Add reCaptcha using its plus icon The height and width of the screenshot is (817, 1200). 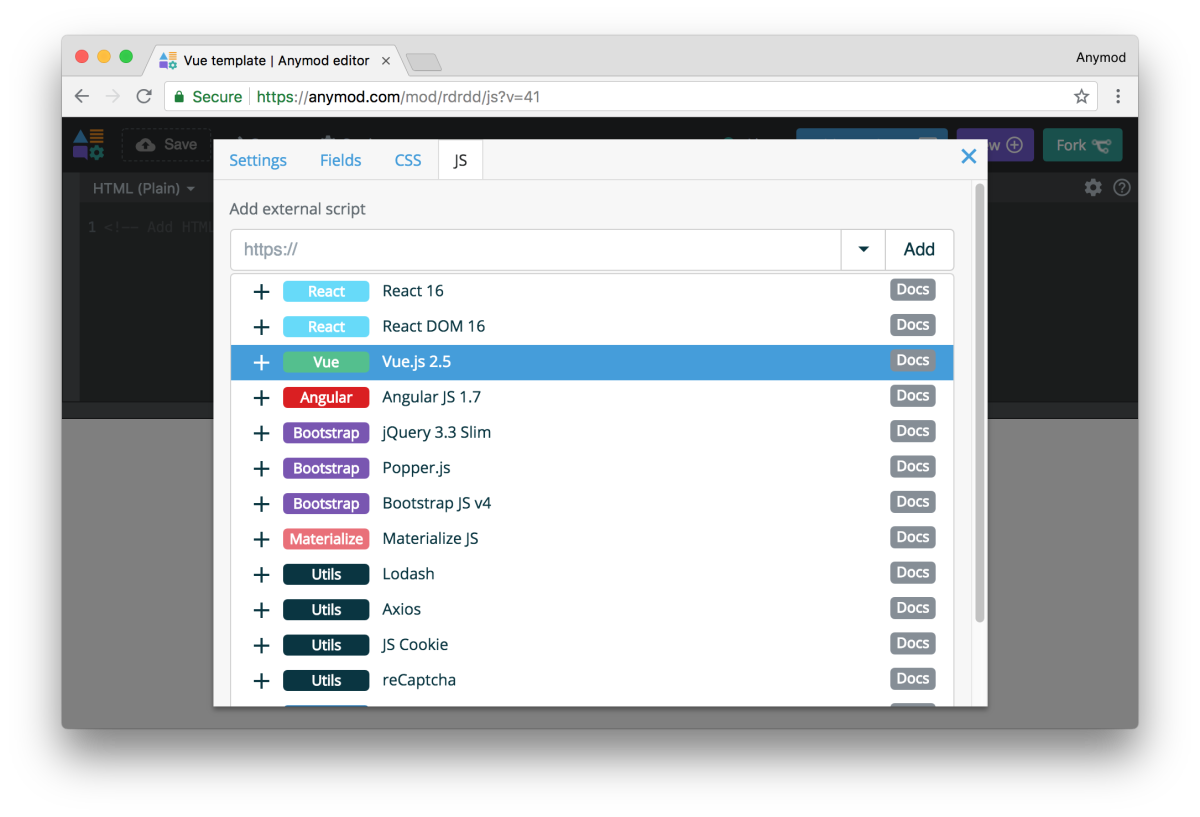pyautogui.click(x=261, y=680)
